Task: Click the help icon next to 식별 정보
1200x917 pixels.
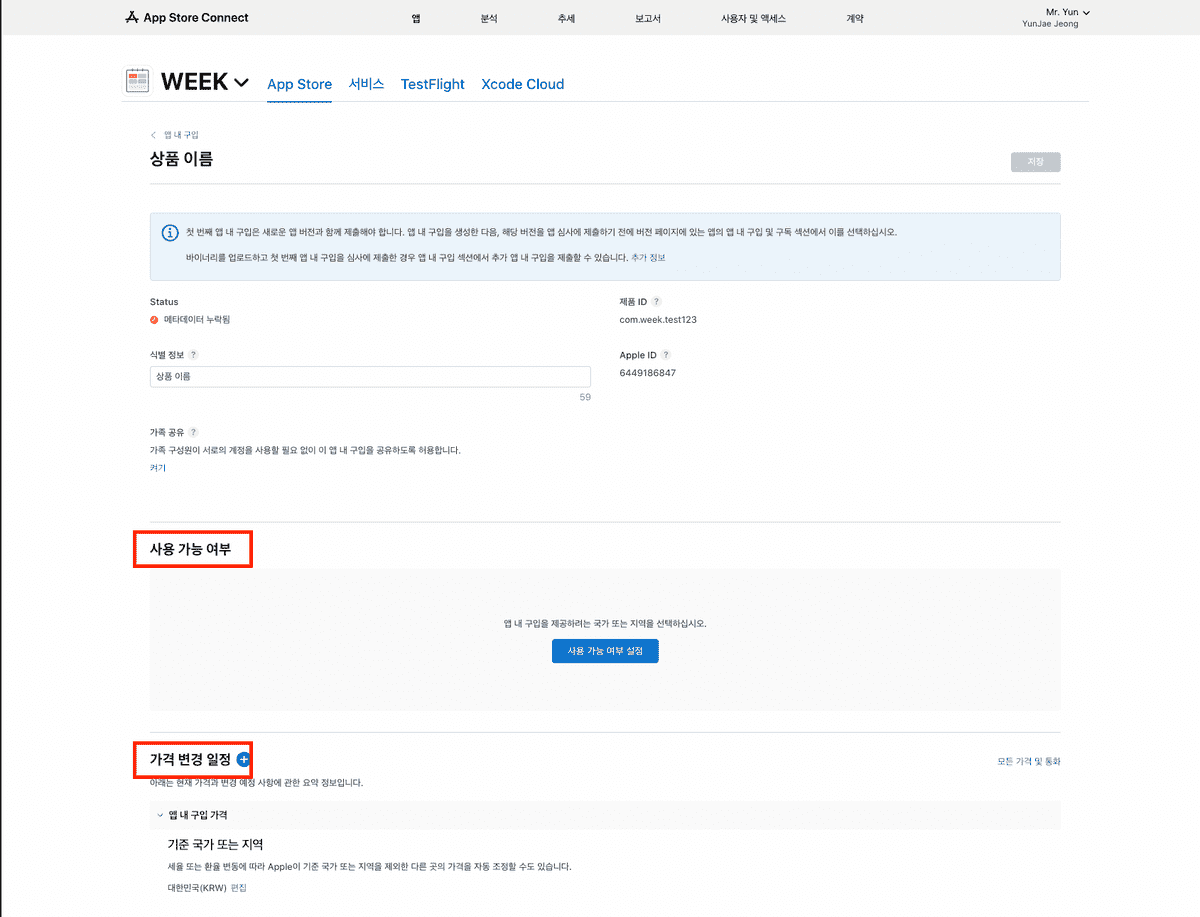Action: pyautogui.click(x=193, y=355)
